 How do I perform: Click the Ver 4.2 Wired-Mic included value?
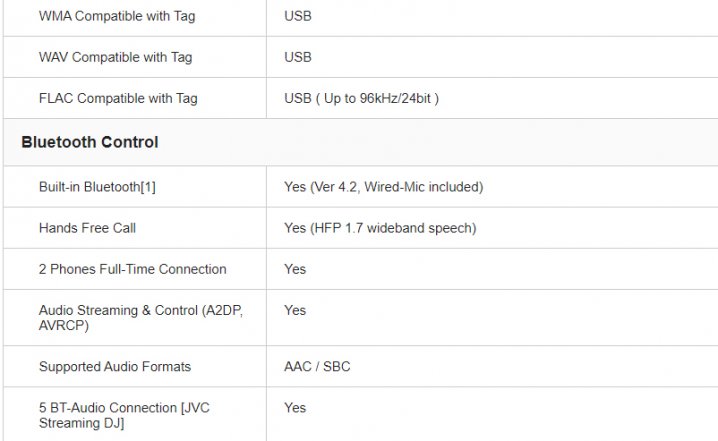pos(383,187)
